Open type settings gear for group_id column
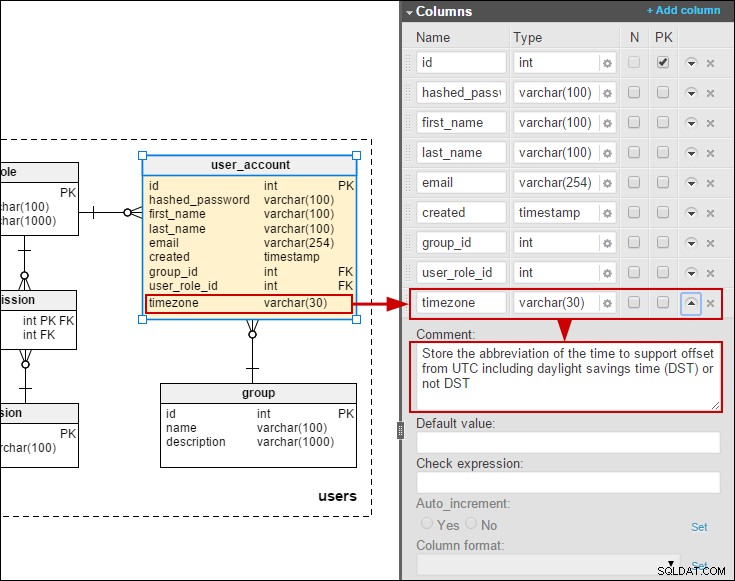 (x=607, y=243)
